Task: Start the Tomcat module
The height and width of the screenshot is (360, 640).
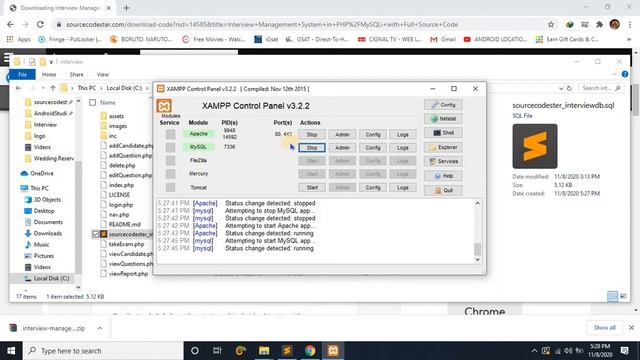Action: [x=312, y=187]
